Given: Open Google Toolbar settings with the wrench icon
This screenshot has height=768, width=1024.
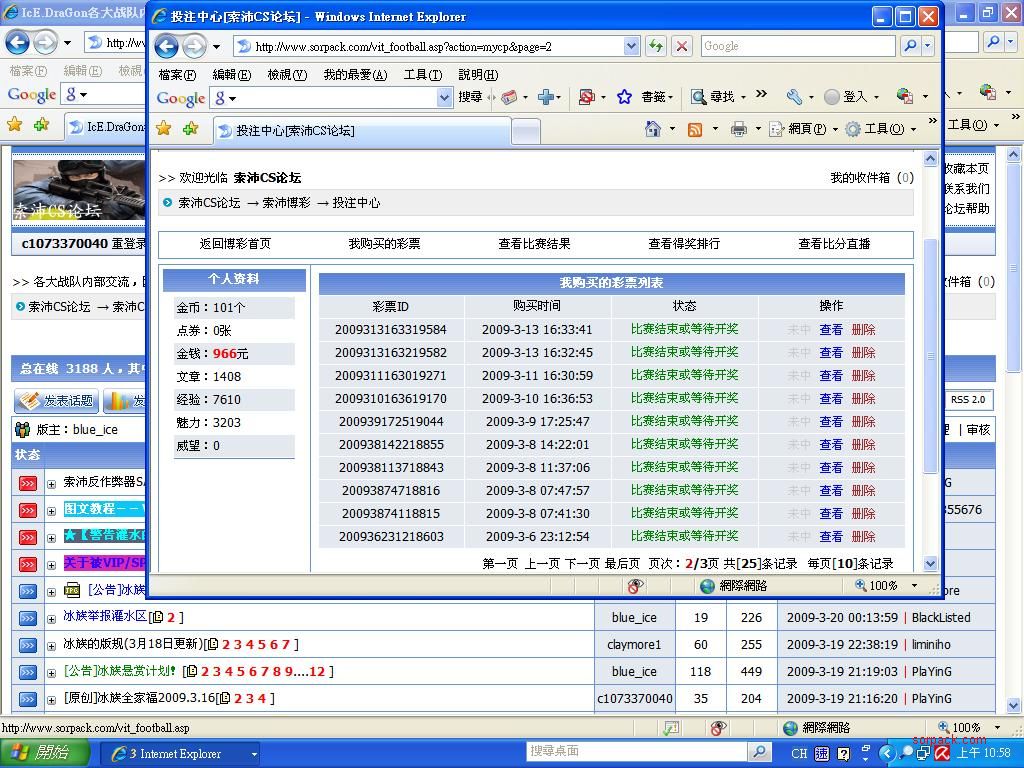Looking at the screenshot, I should point(796,97).
